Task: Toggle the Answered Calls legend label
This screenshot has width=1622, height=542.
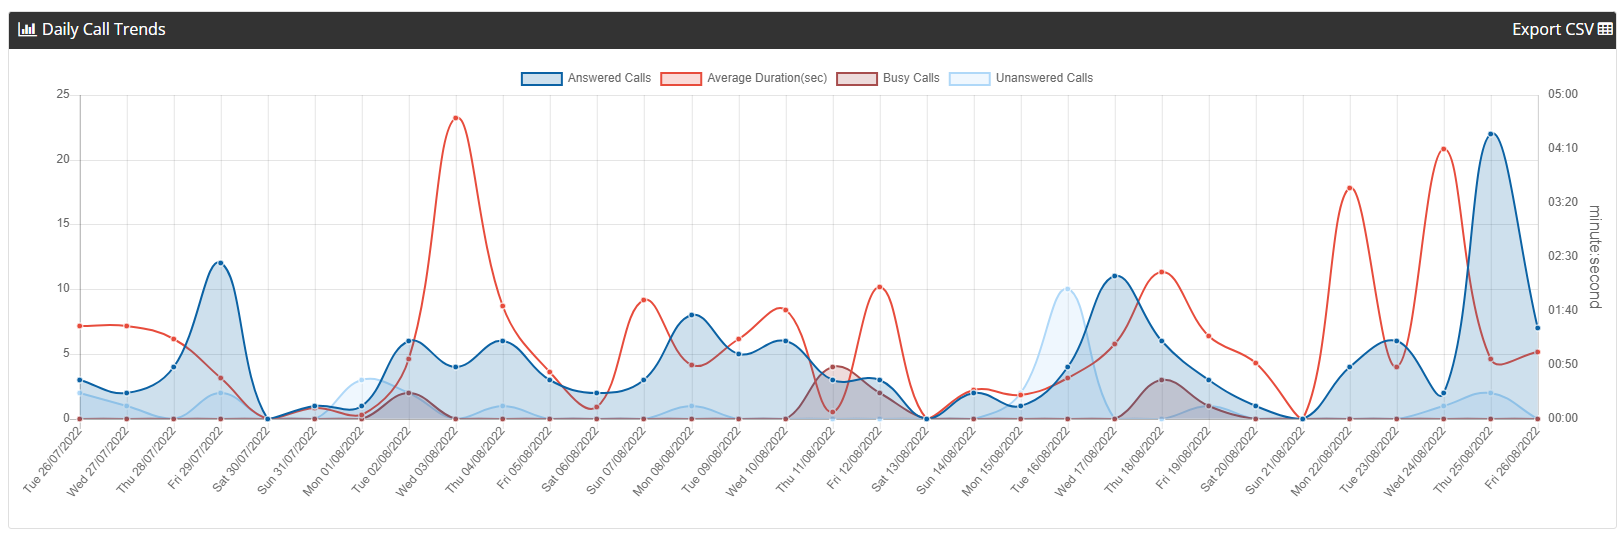Action: pyautogui.click(x=609, y=78)
